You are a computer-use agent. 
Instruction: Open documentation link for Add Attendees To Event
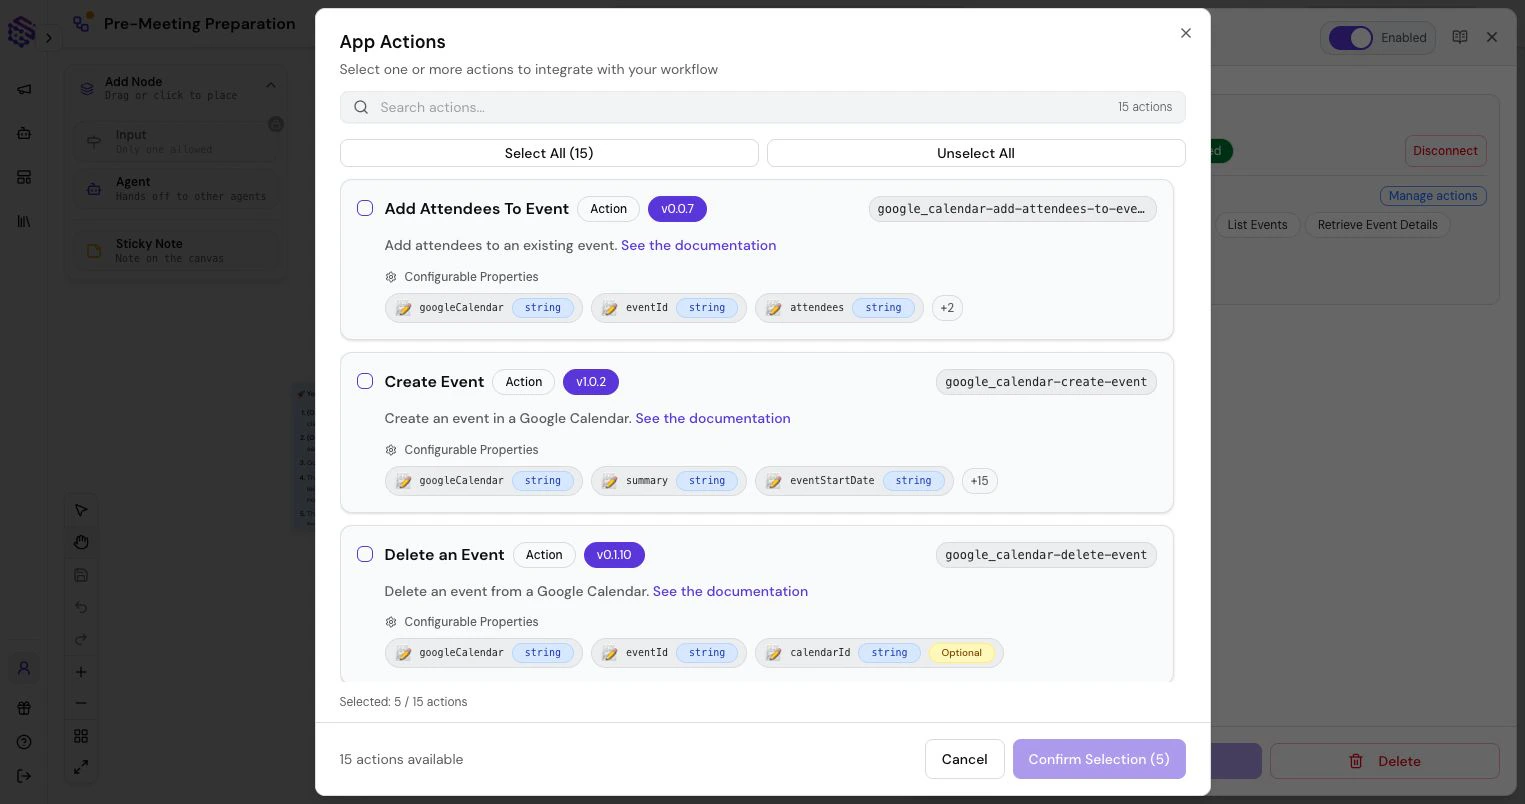coord(698,245)
